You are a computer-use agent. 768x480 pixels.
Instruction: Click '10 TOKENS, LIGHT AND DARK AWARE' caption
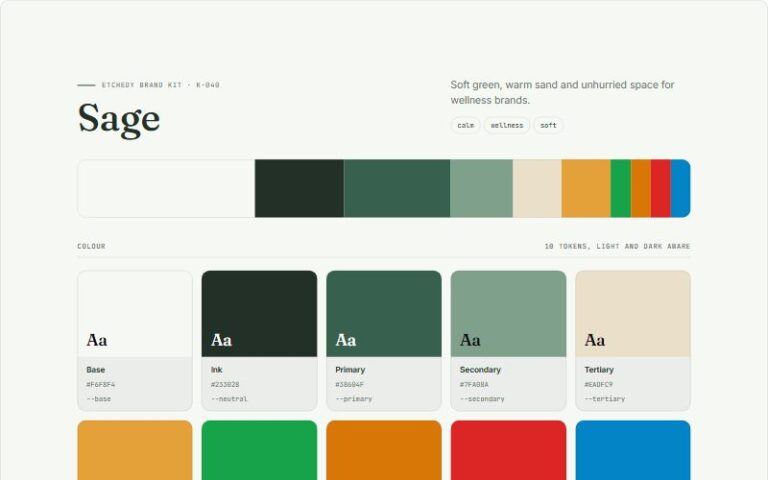coord(617,246)
